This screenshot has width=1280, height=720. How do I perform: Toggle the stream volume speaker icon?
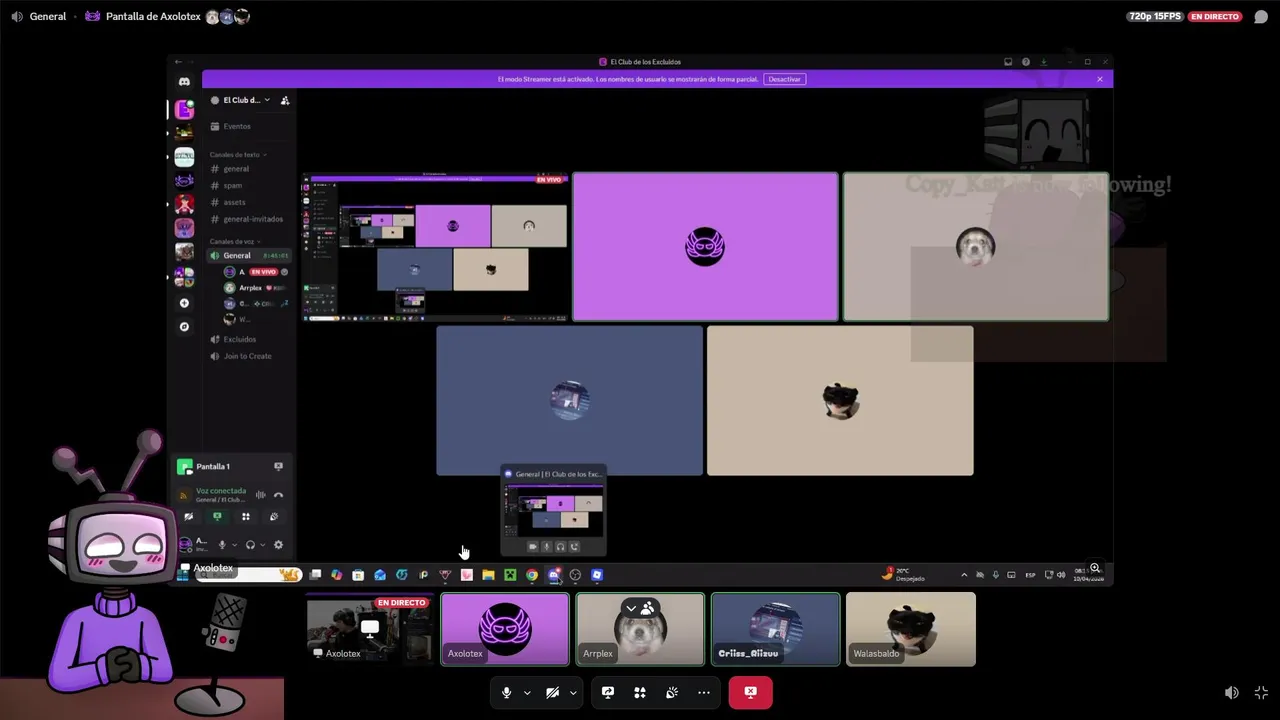1232,692
